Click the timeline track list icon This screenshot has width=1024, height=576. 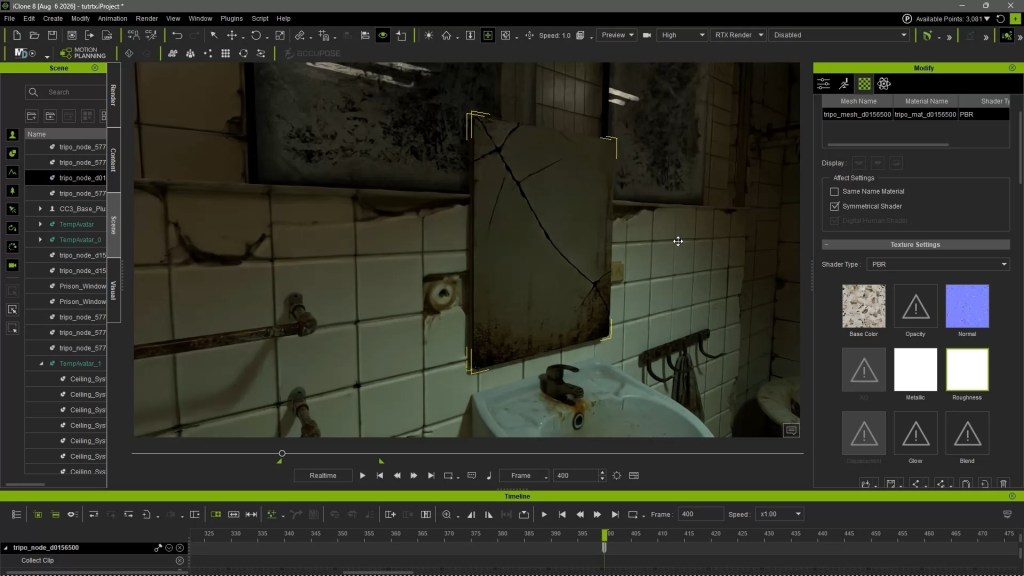coord(16,514)
